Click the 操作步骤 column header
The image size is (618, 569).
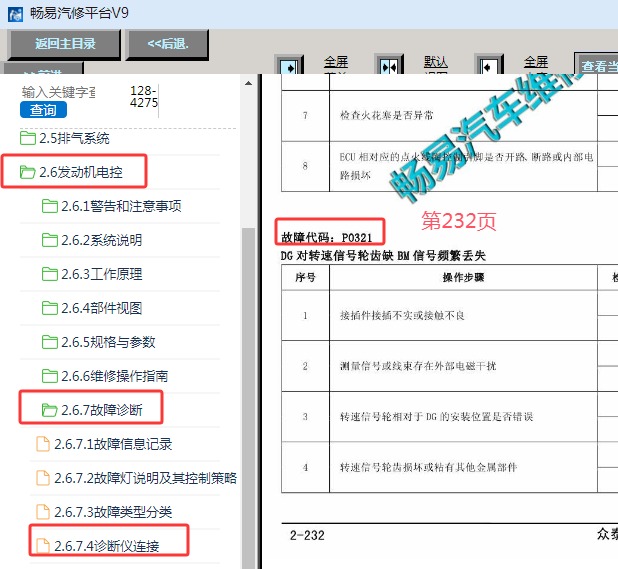click(464, 277)
